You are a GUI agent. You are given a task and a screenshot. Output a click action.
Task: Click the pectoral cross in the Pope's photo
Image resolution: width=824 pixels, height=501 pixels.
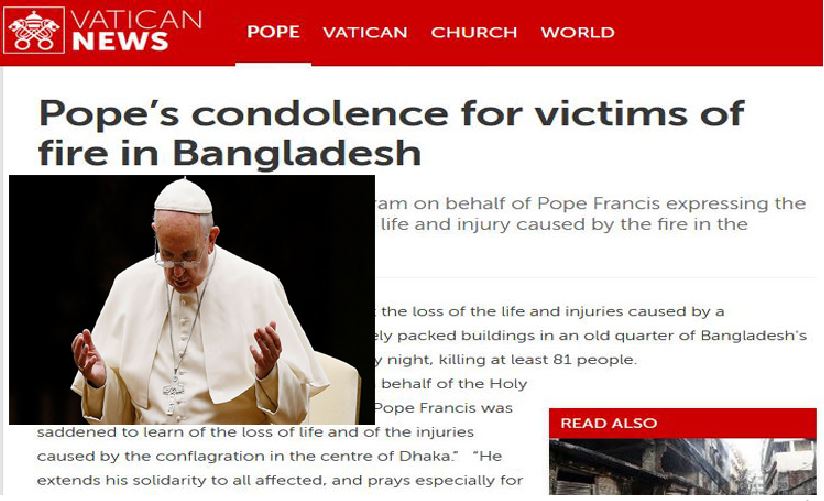[172, 395]
